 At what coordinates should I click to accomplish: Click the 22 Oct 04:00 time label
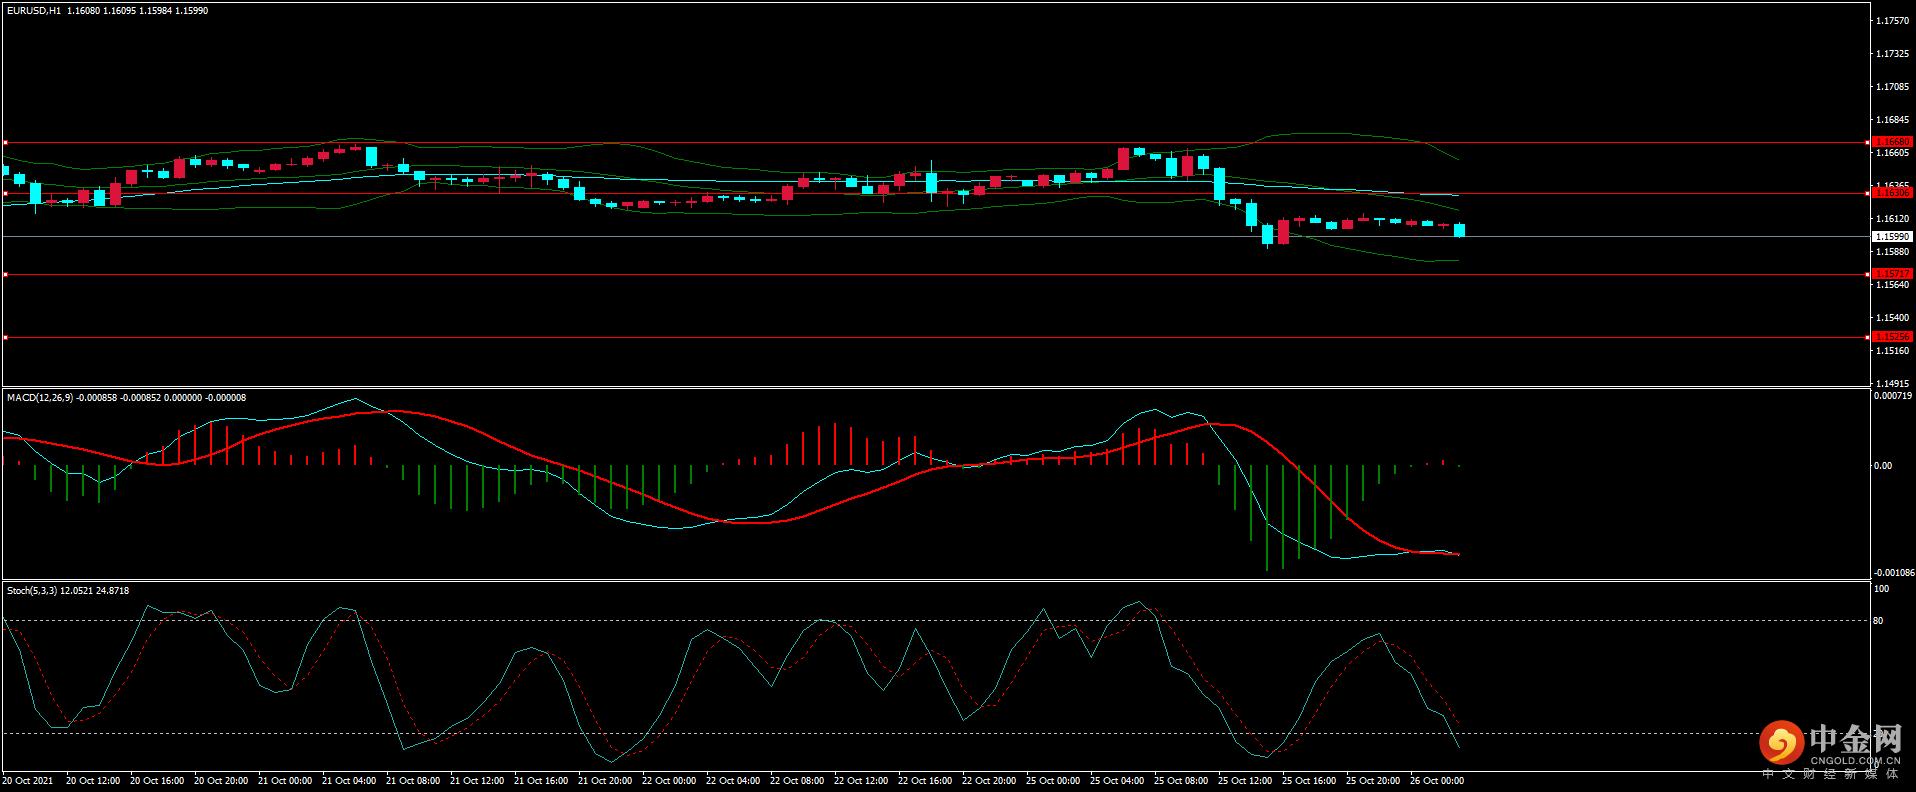coord(733,781)
